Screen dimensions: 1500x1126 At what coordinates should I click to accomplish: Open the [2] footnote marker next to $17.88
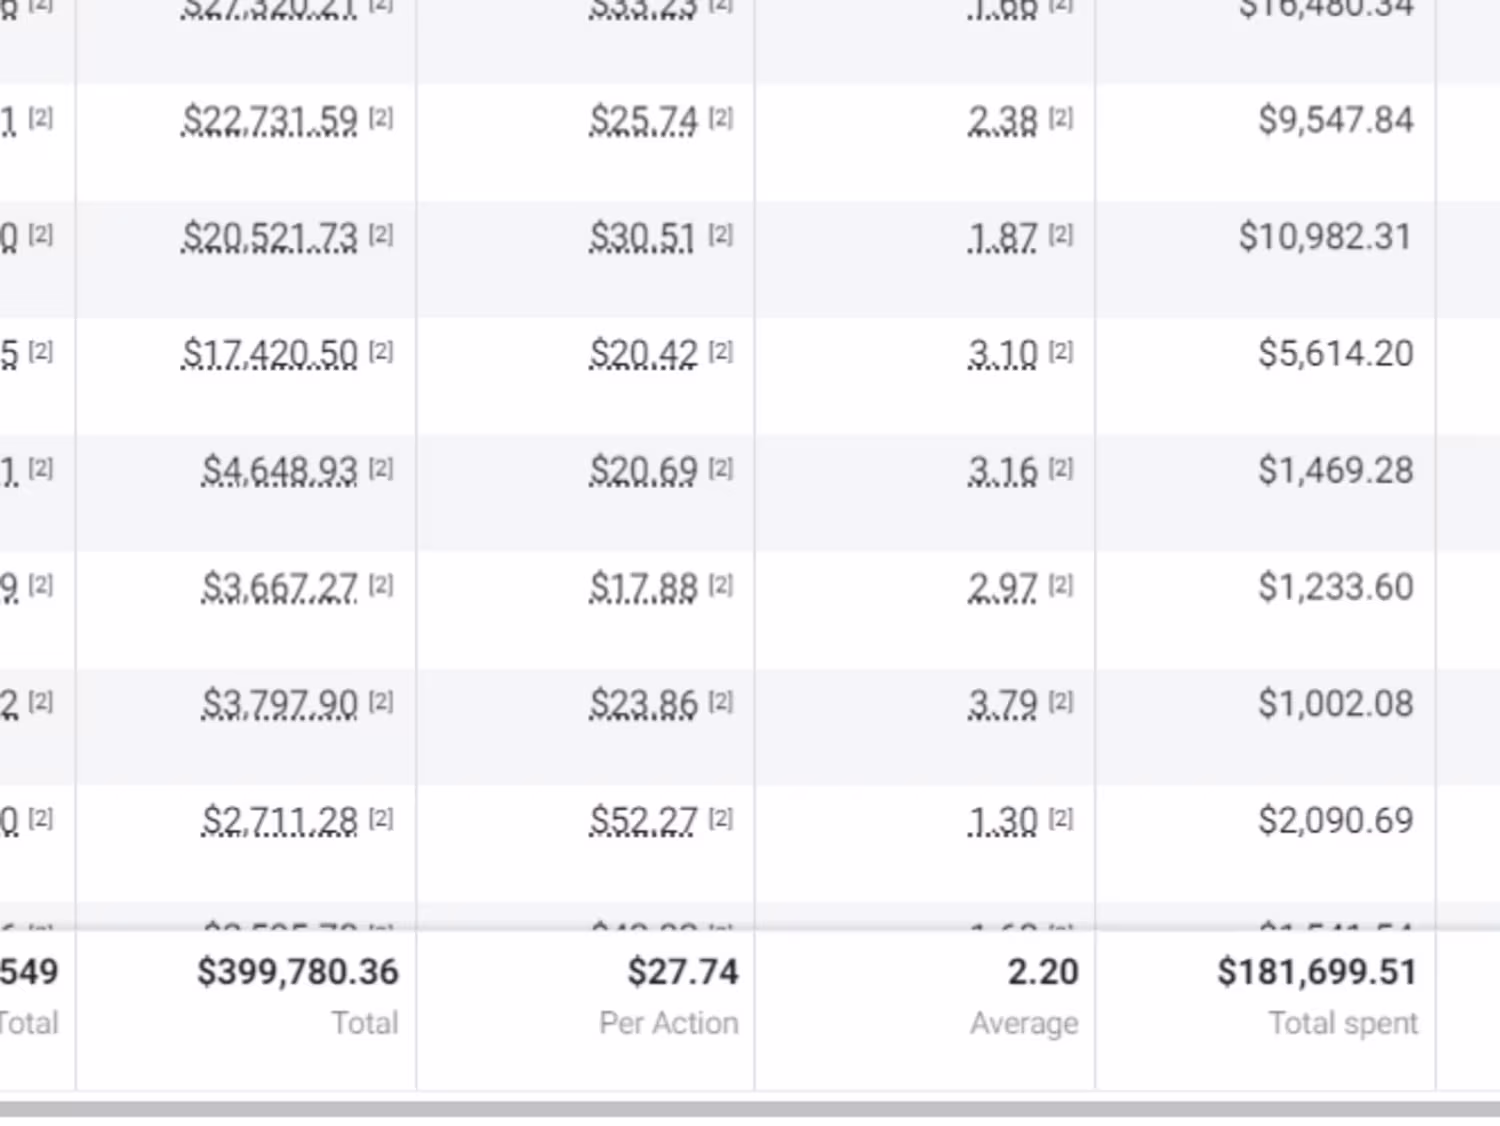[x=721, y=586]
